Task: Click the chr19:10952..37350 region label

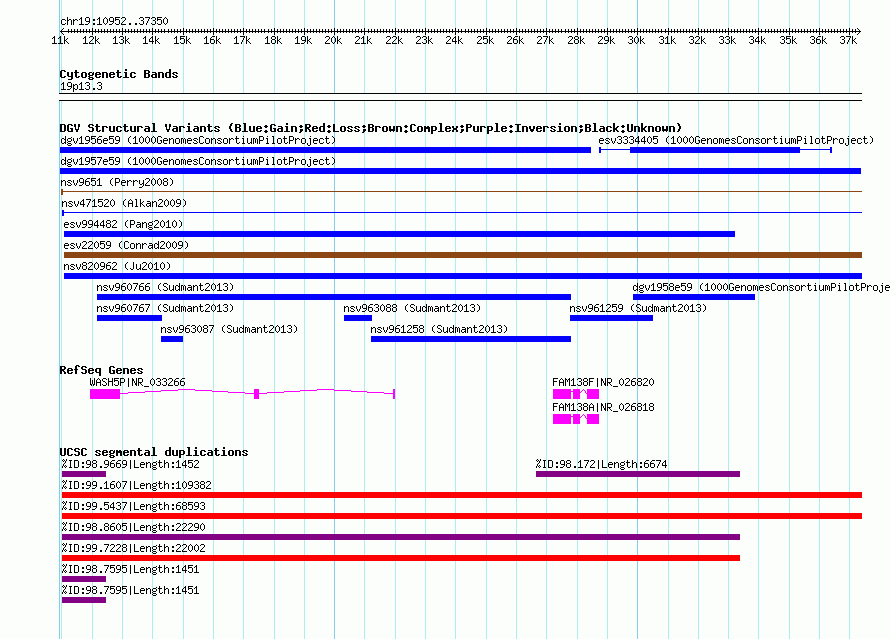Action: [114, 21]
